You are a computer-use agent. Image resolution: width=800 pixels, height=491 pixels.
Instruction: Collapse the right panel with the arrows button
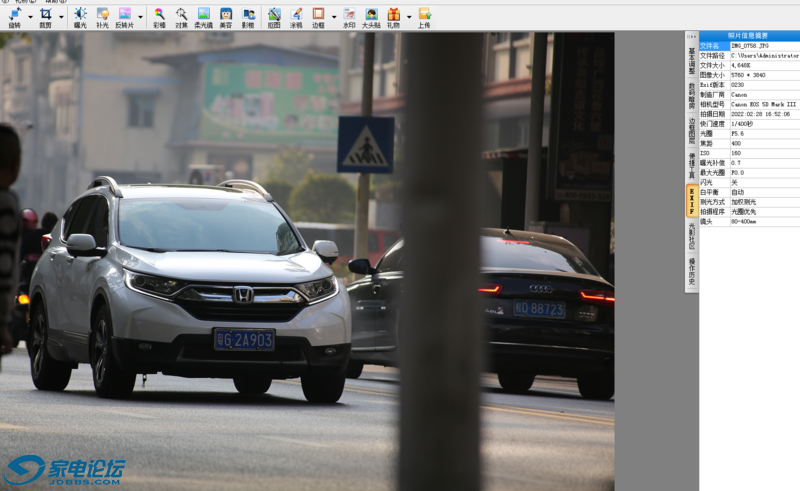(691, 36)
